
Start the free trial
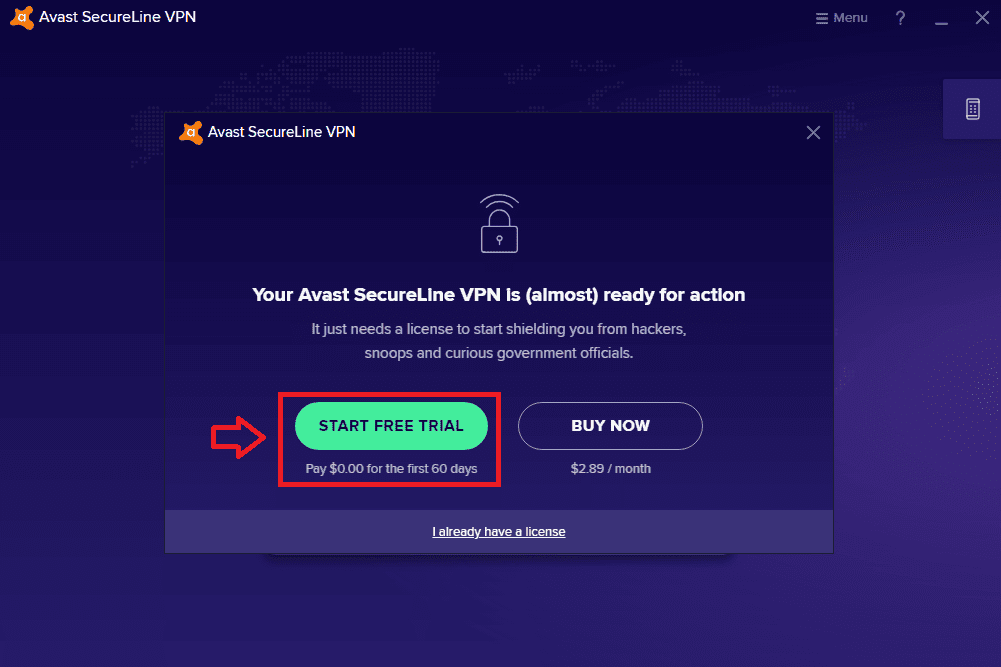click(x=391, y=426)
